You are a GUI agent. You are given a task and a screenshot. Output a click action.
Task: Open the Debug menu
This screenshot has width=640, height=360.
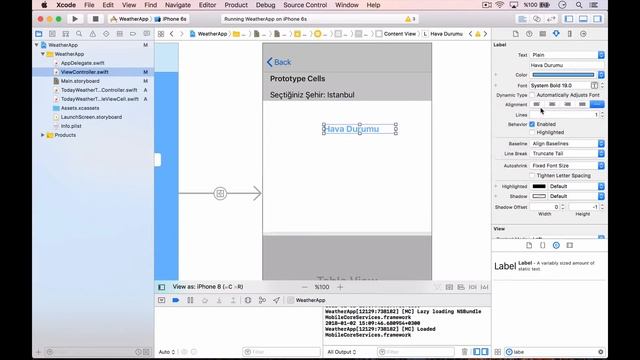click(x=265, y=5)
